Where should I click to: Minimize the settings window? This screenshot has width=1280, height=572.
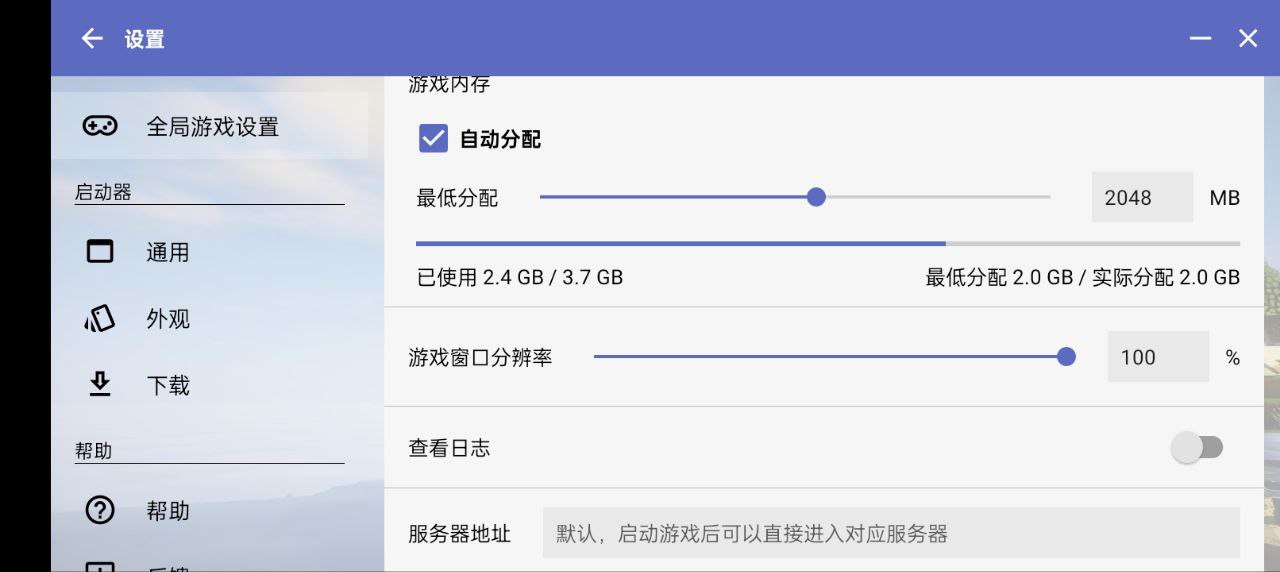tap(1200, 38)
